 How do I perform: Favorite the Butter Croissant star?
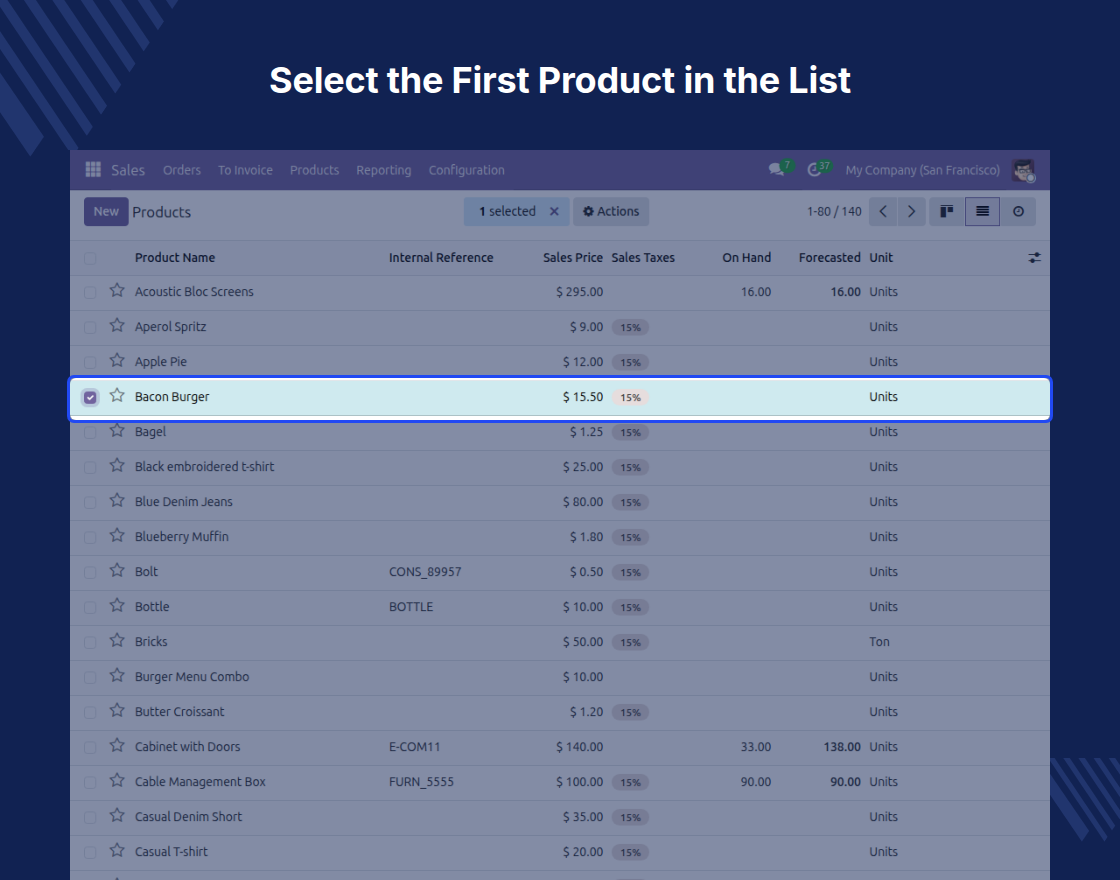pos(117,710)
